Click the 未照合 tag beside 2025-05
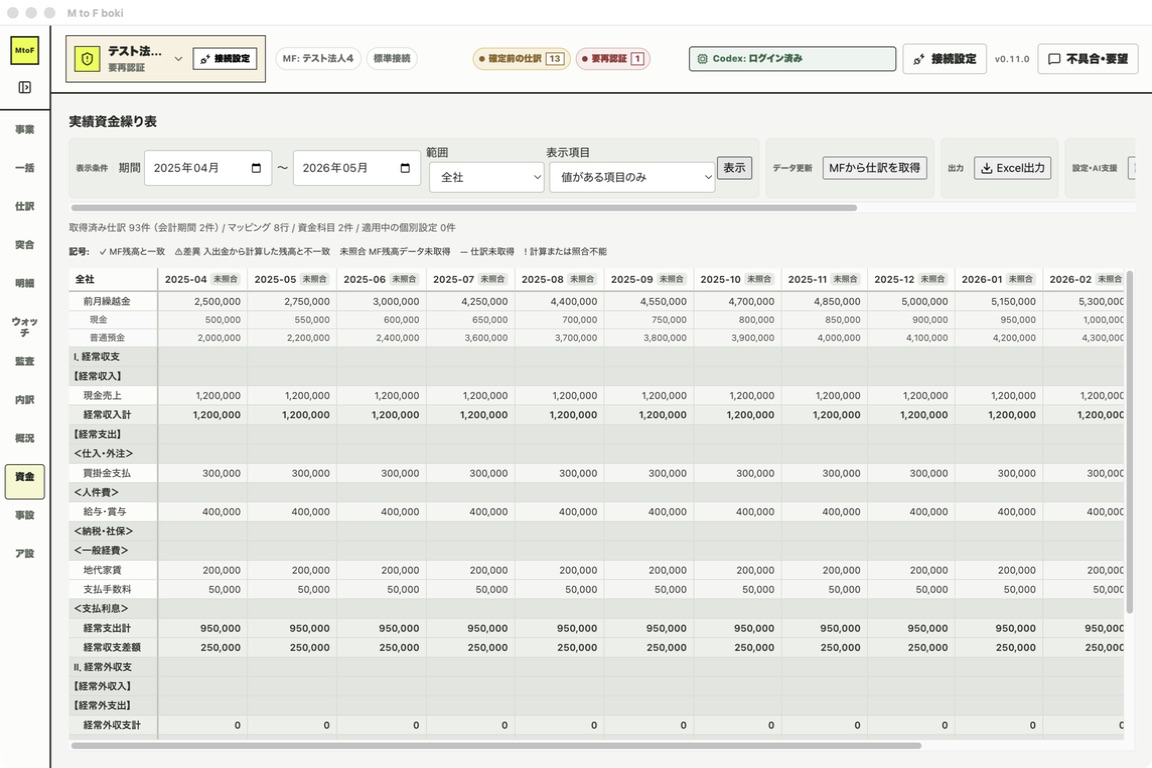1152x768 pixels. click(x=314, y=279)
